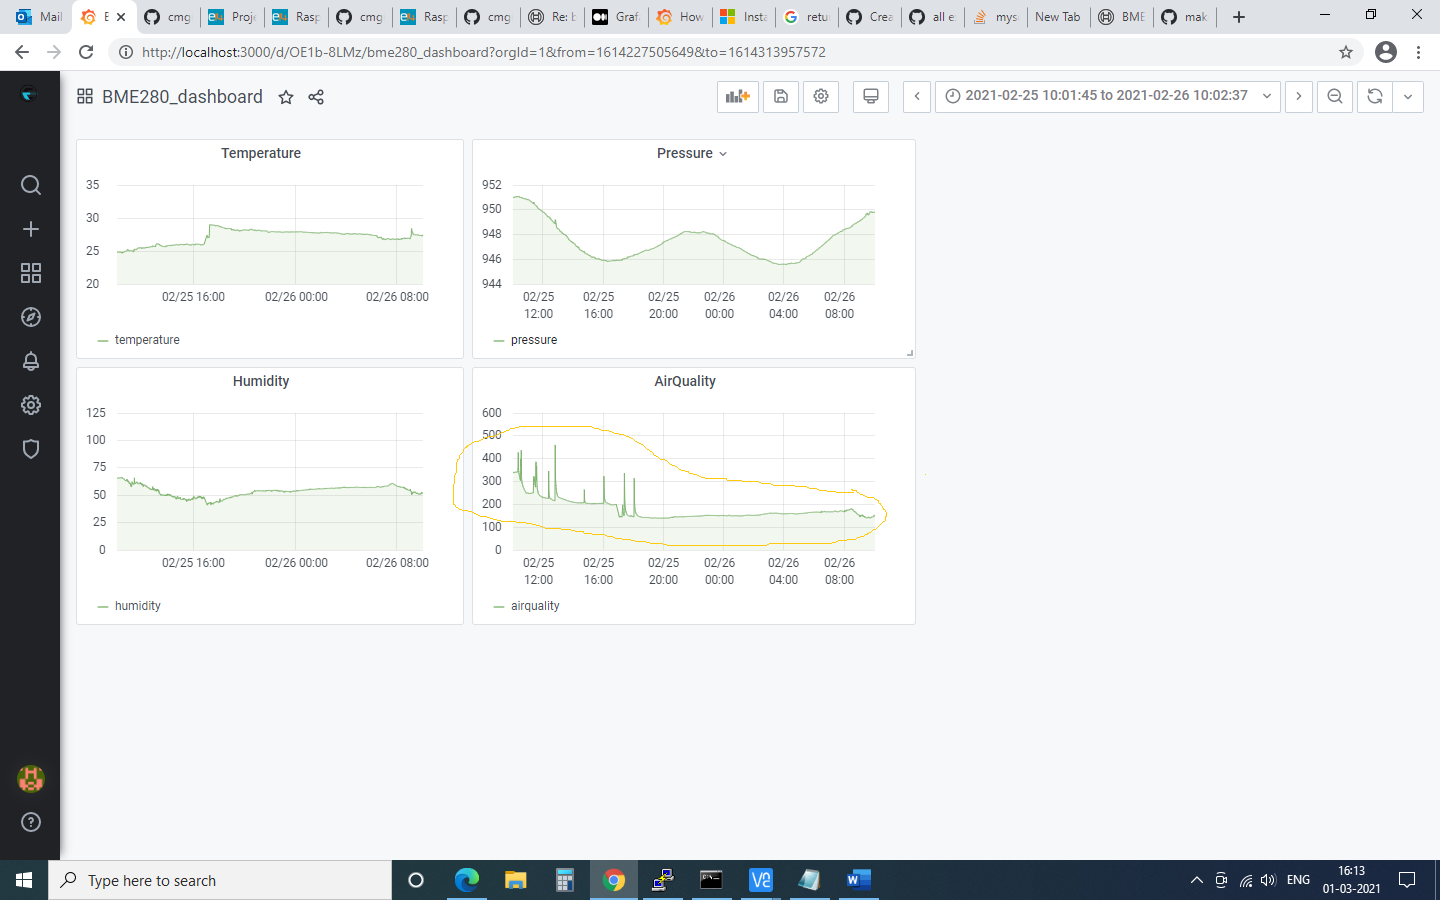Open the Pressure panel title menu

click(x=692, y=153)
